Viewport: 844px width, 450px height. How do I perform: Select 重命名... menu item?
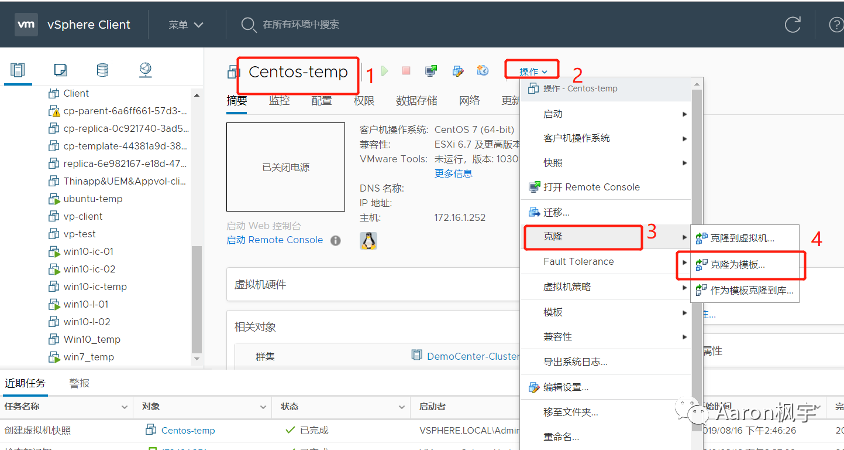tap(606, 437)
